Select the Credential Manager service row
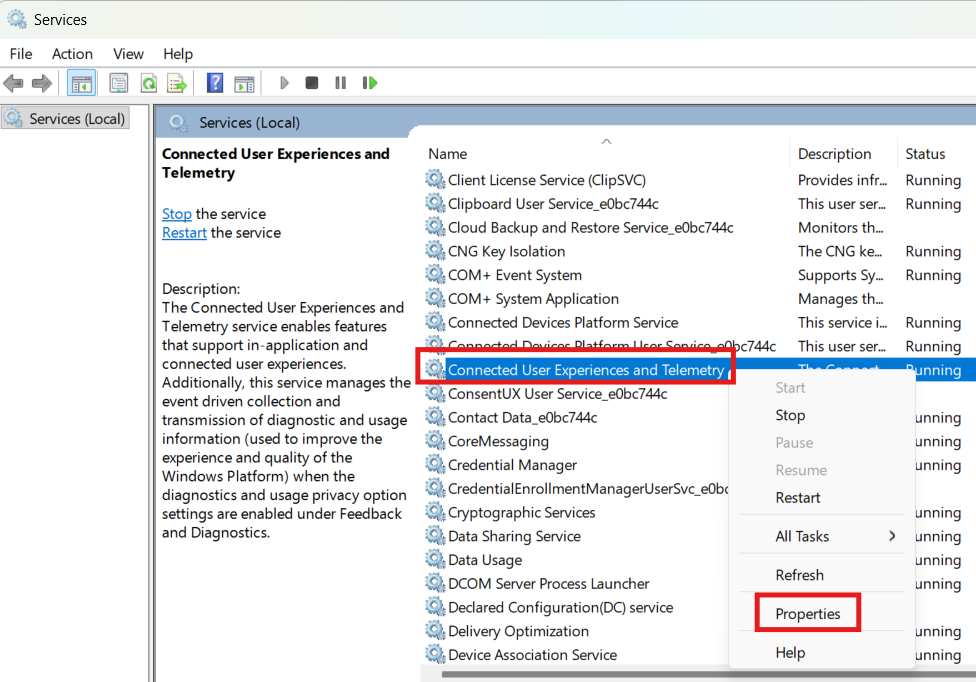Image resolution: width=976 pixels, height=682 pixels. click(x=512, y=465)
